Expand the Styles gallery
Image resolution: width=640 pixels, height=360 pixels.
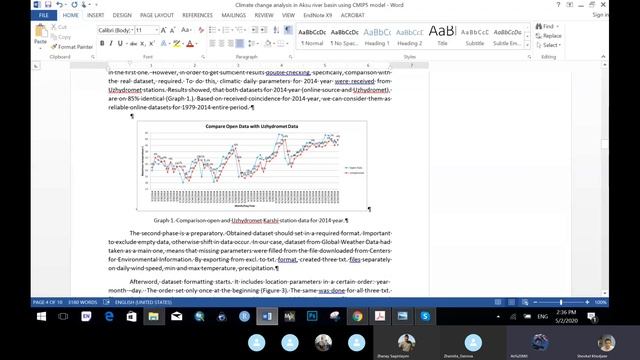527,45
